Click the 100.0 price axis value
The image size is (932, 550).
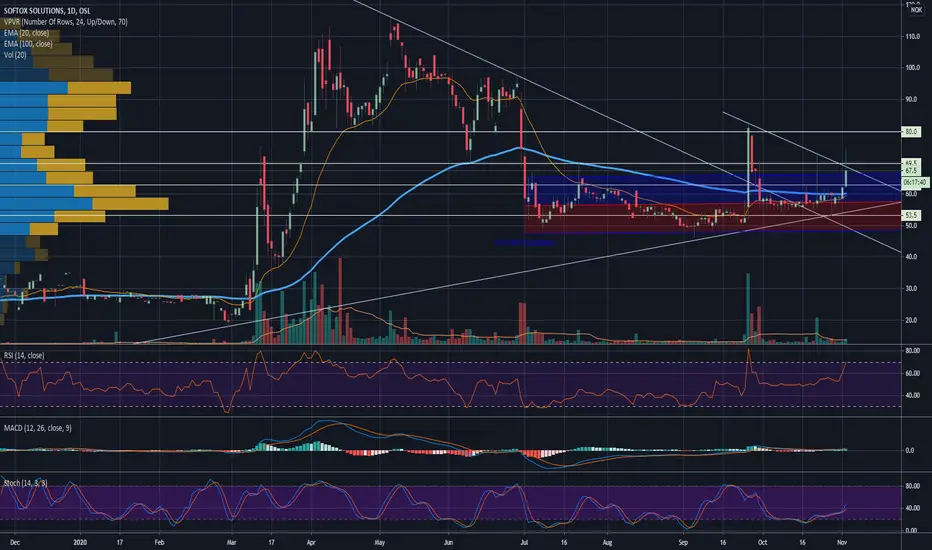tap(912, 68)
